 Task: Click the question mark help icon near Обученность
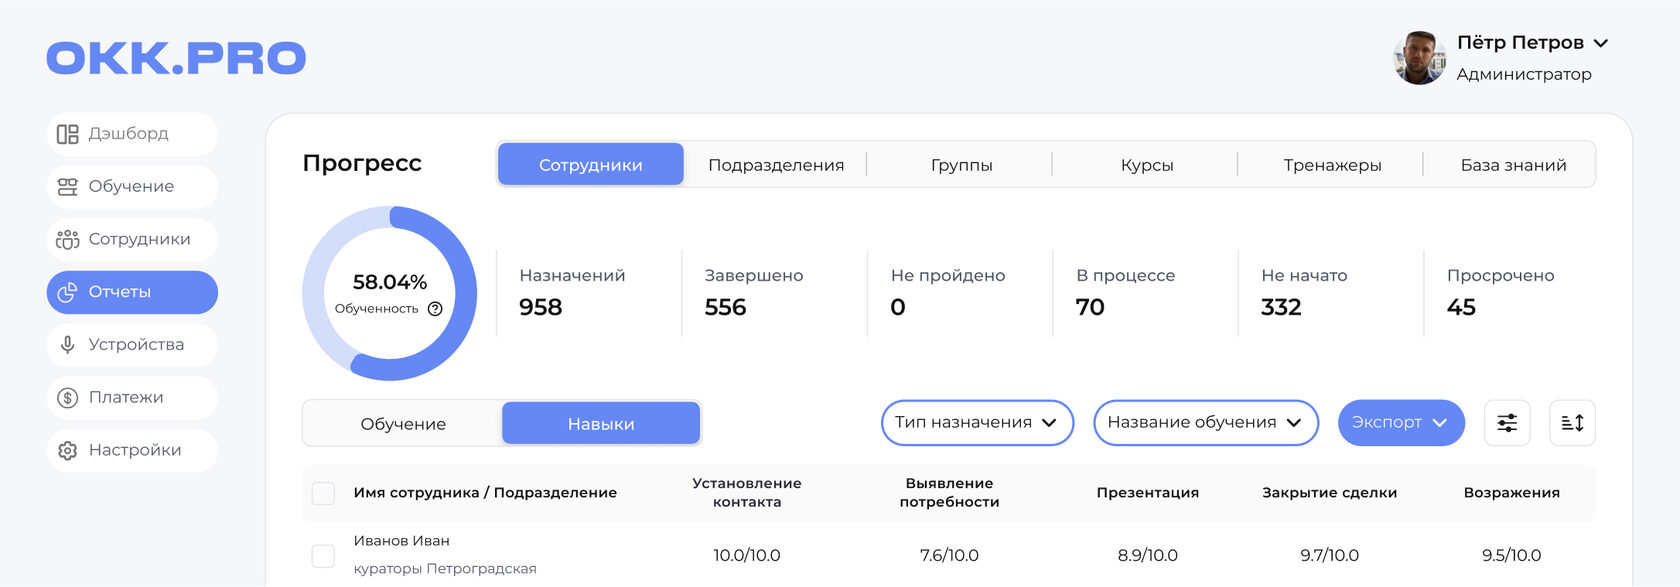(x=435, y=309)
